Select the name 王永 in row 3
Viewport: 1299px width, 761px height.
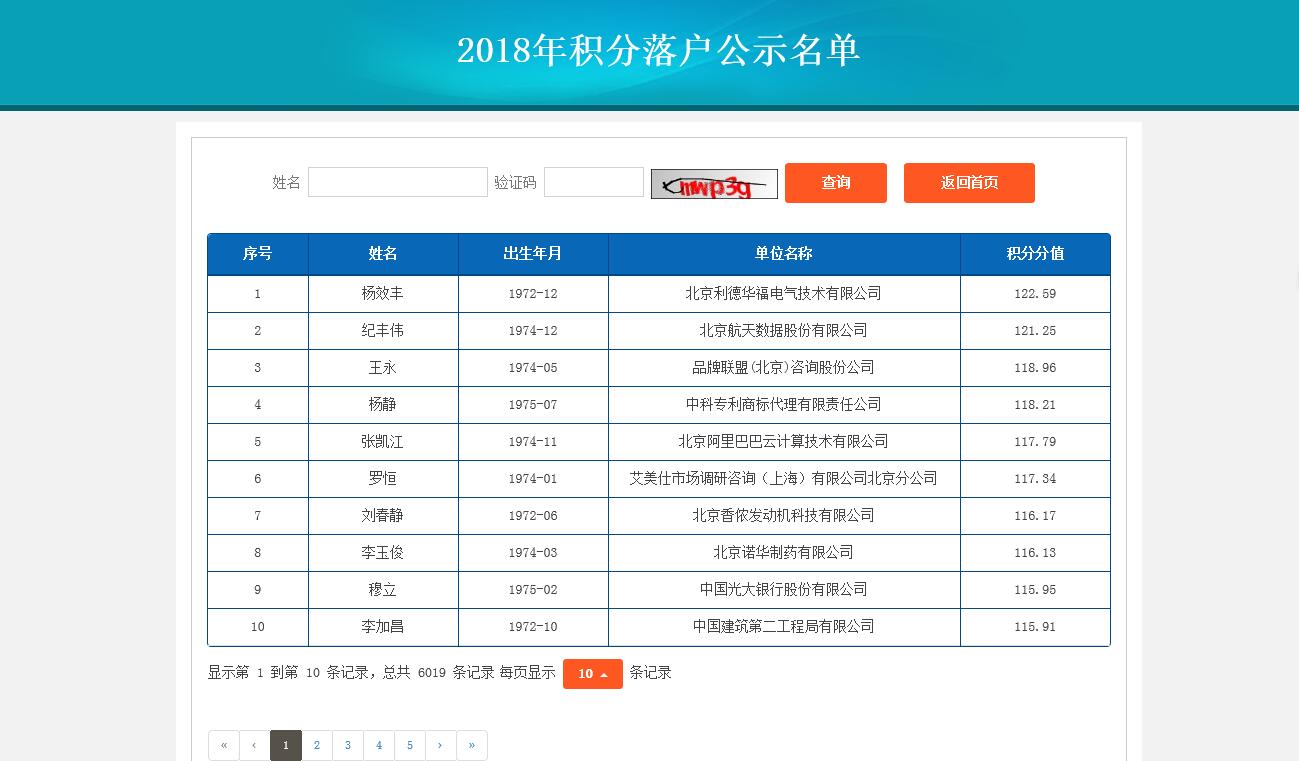click(x=383, y=368)
